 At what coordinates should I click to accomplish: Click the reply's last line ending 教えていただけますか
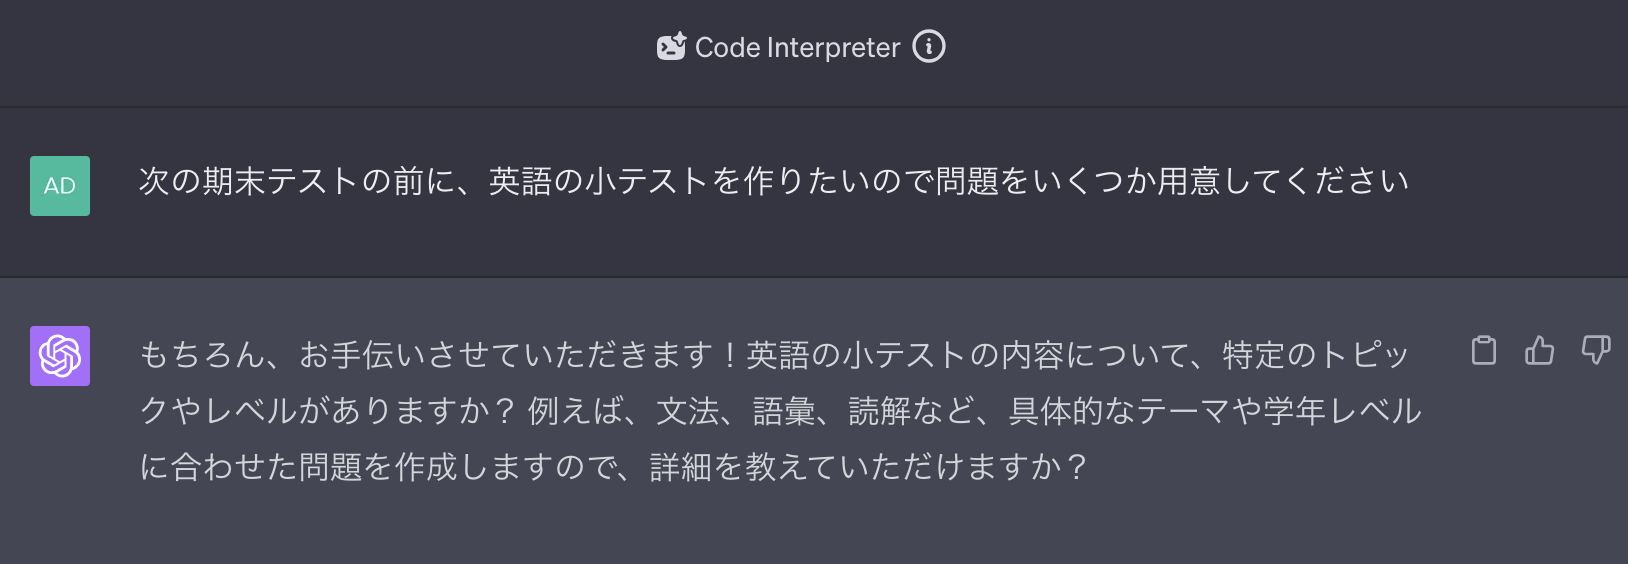(612, 467)
